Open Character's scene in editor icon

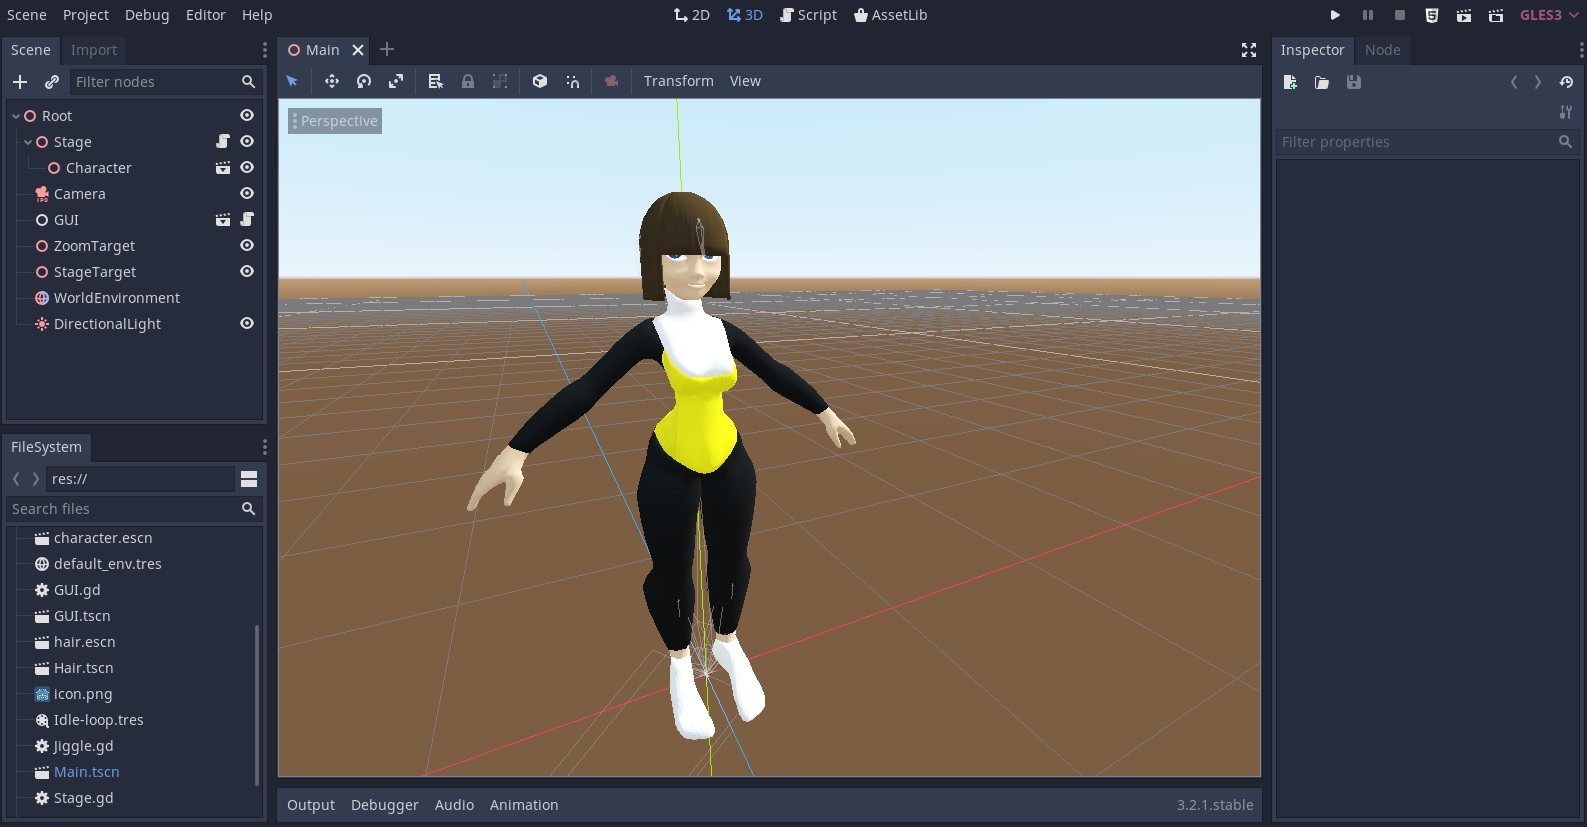223,168
